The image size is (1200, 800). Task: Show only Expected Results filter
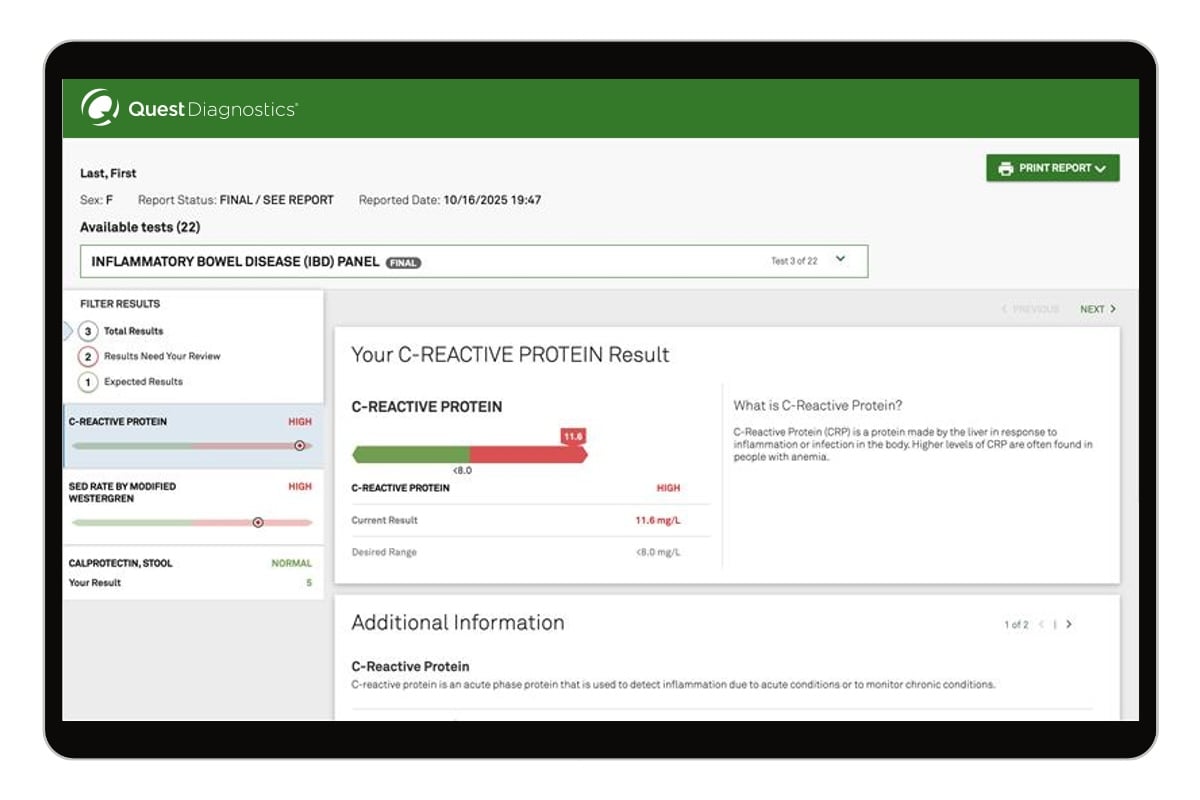point(143,382)
